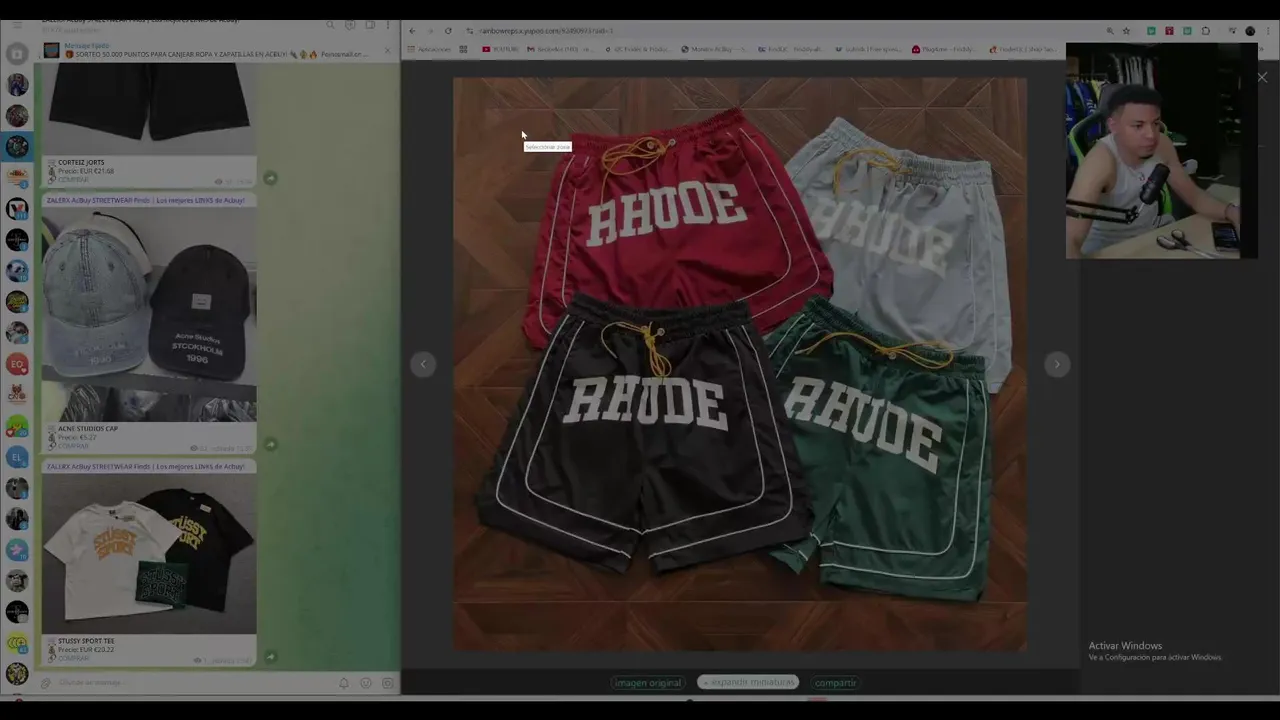Open the browser extensions puzzle icon
Screen dimensions: 1280x720
(1205, 31)
